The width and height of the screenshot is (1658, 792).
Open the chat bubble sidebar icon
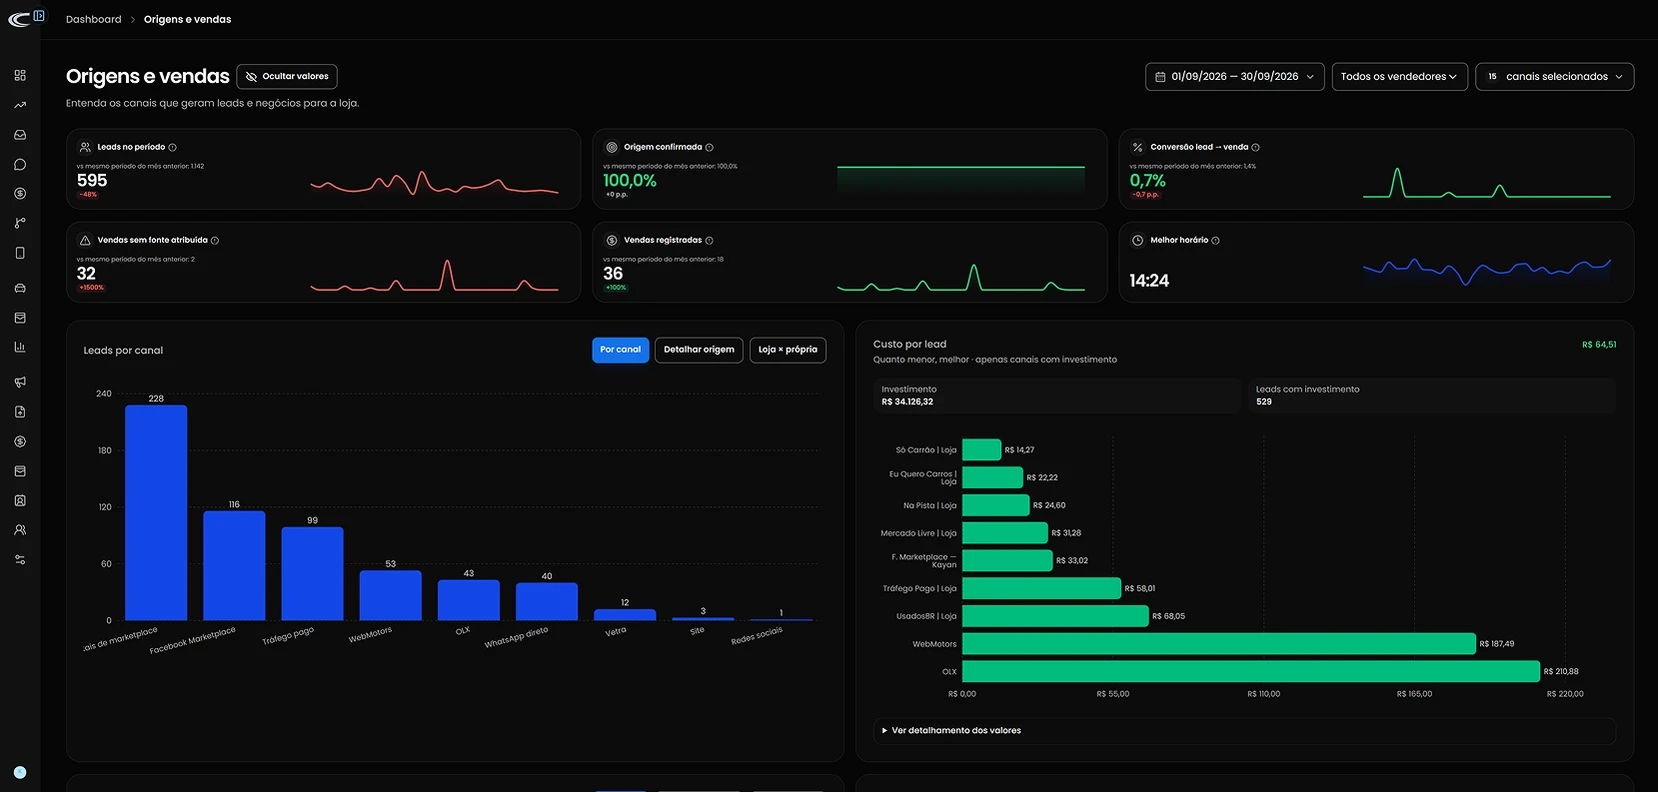[x=20, y=164]
